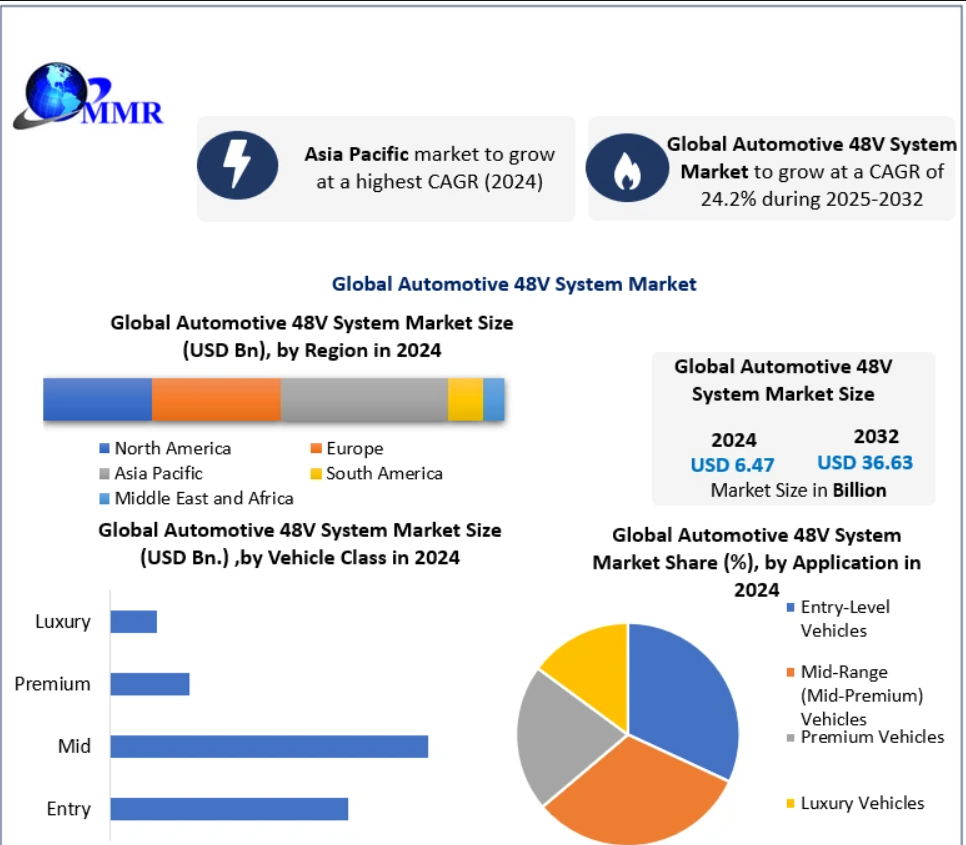Click Entry-Level Vehicles legend marker
Viewport: 966px width, 845px height.
tap(791, 607)
